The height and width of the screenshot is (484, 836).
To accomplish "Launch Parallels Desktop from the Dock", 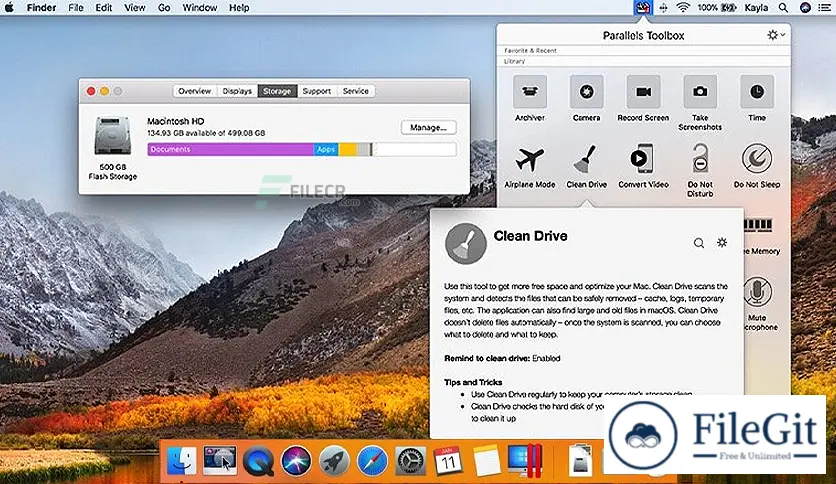I will [x=525, y=461].
